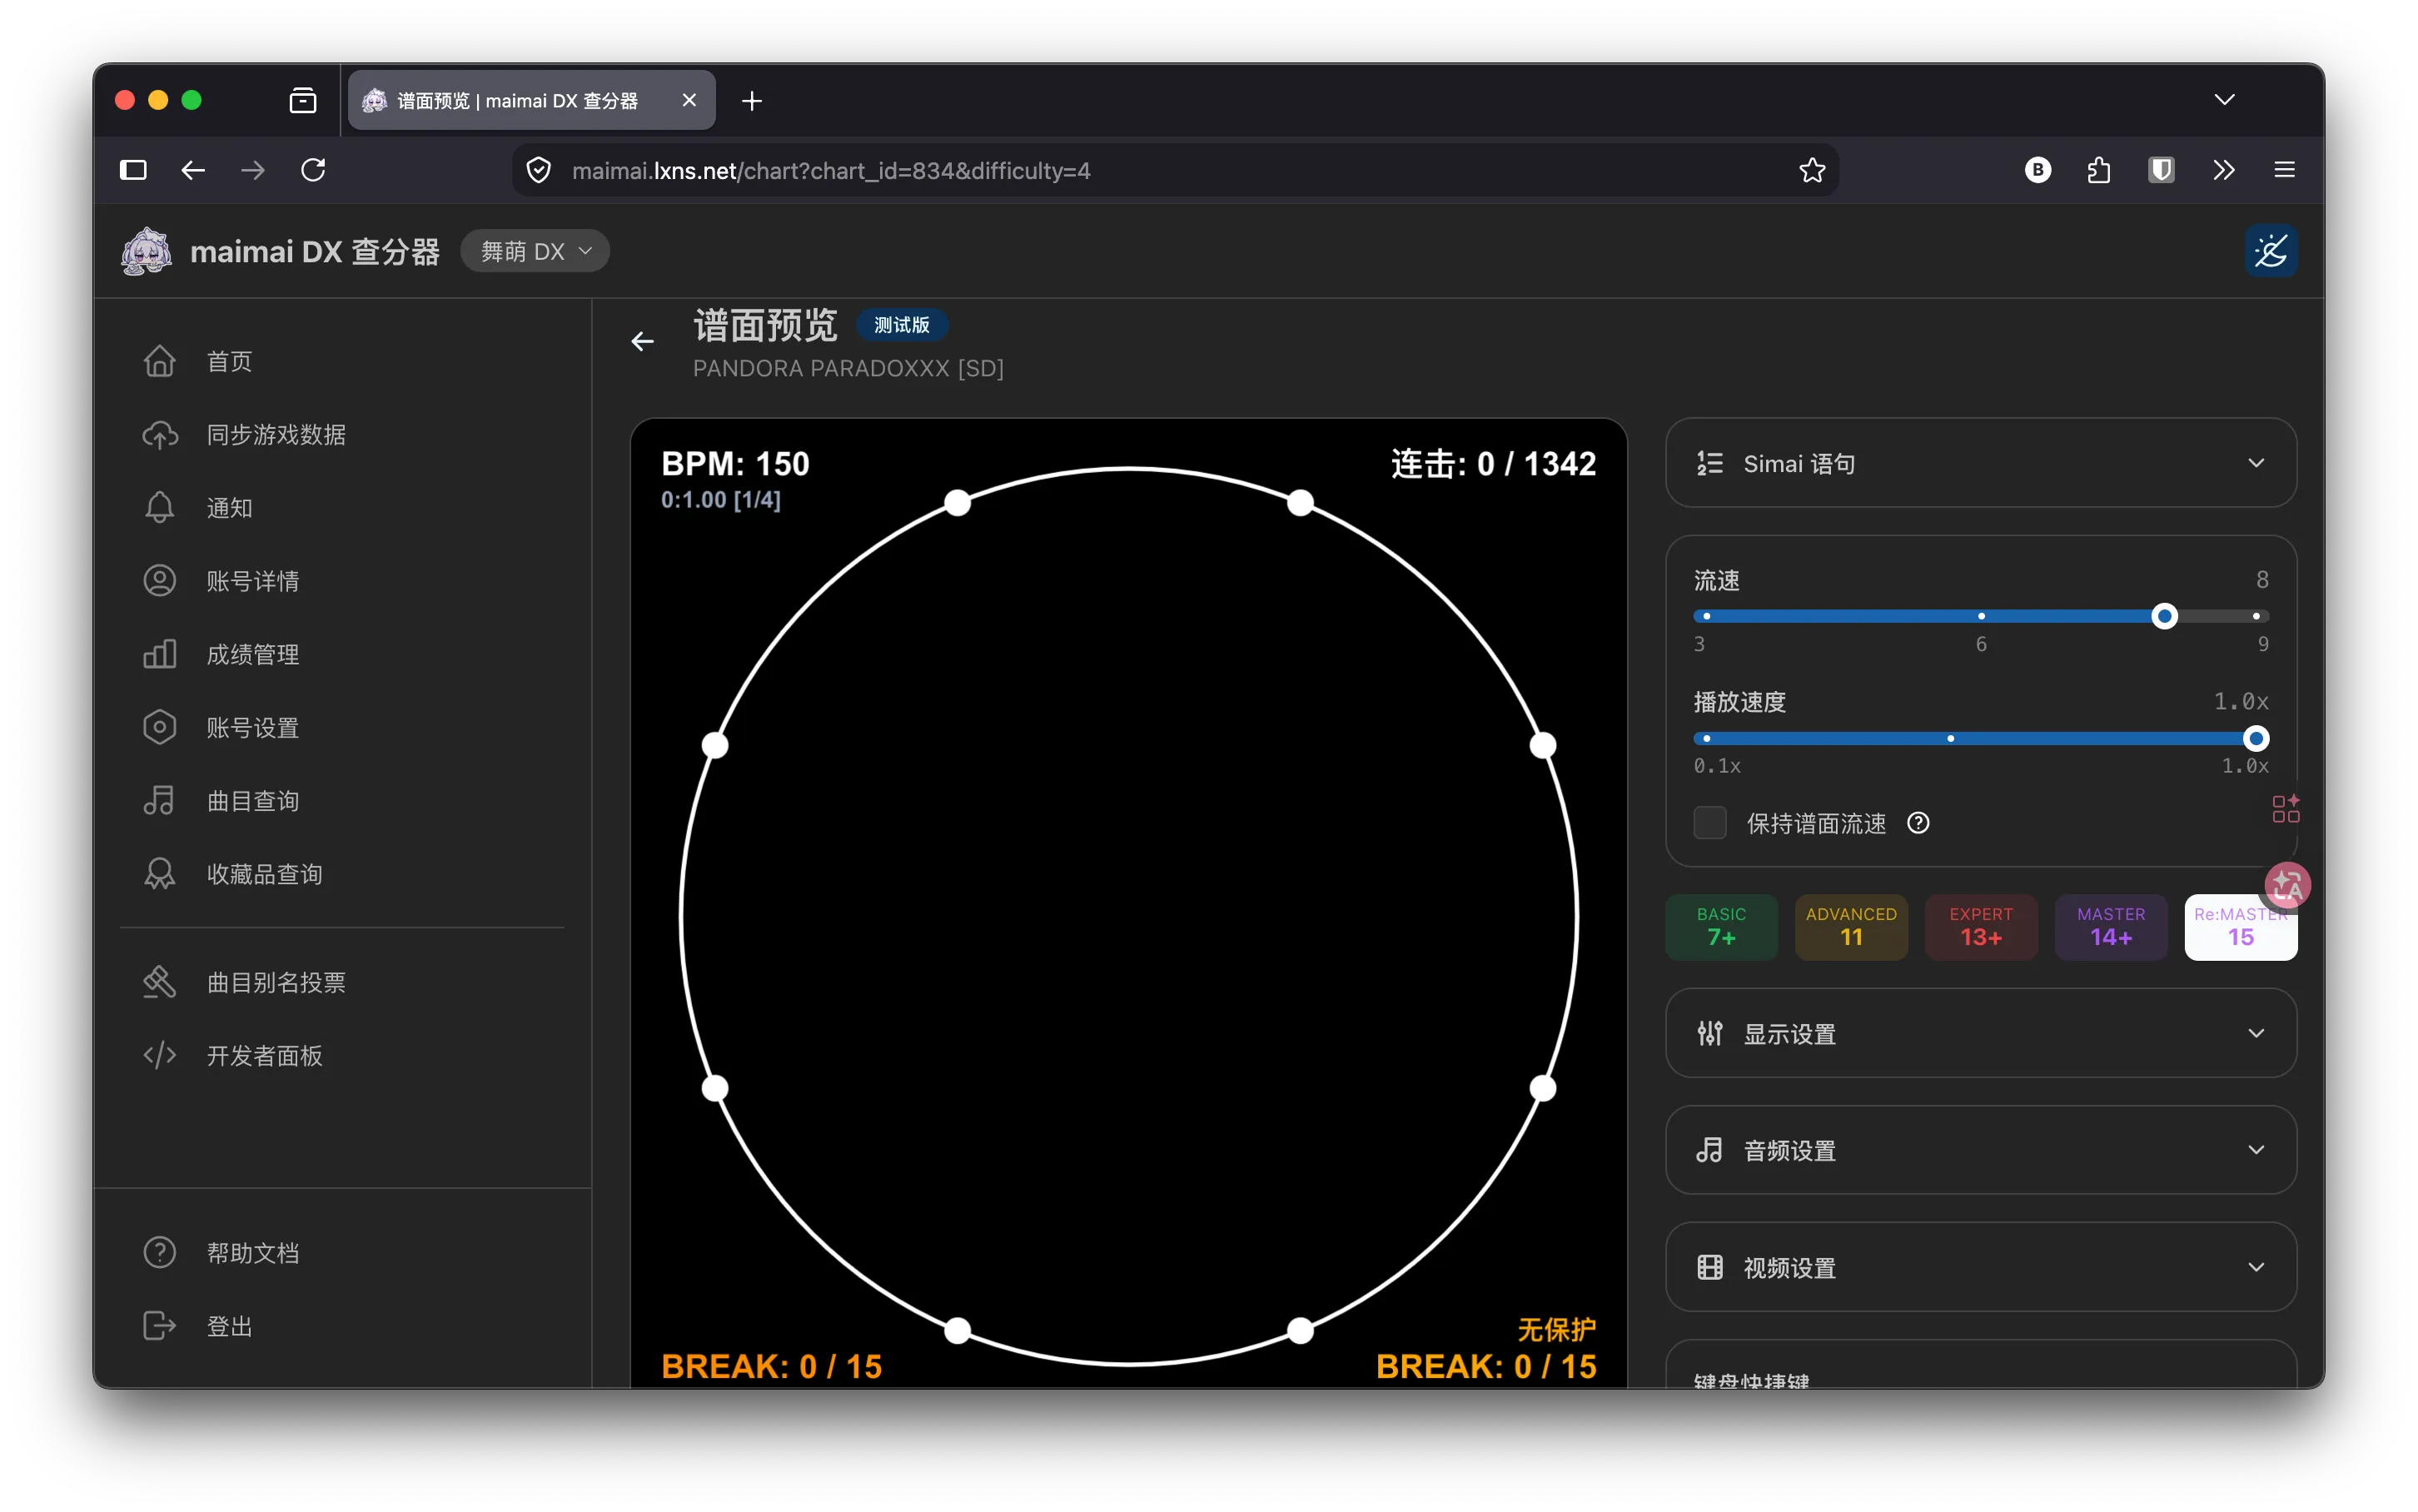Click the shield icon in the address bar
This screenshot has width=2418, height=1512.
click(539, 171)
